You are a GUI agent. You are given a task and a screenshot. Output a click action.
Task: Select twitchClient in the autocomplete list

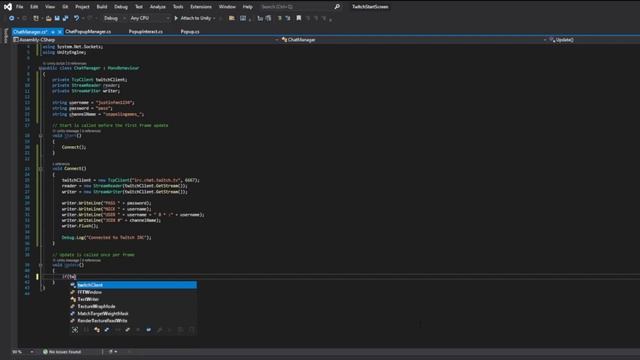click(x=133, y=285)
